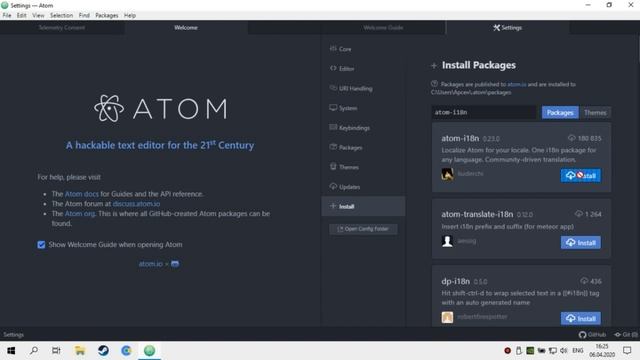640x360 pixels.
Task: Open Themes section in settings sidebar
Action: pyautogui.click(x=364, y=167)
